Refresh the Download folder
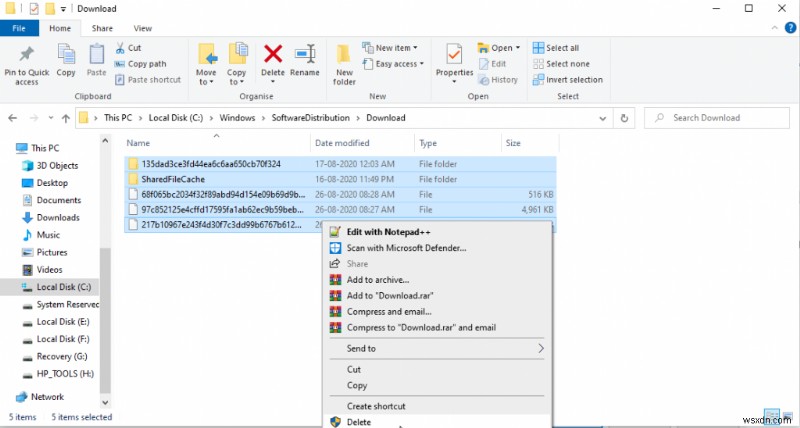This screenshot has height=428, width=800. pos(624,118)
